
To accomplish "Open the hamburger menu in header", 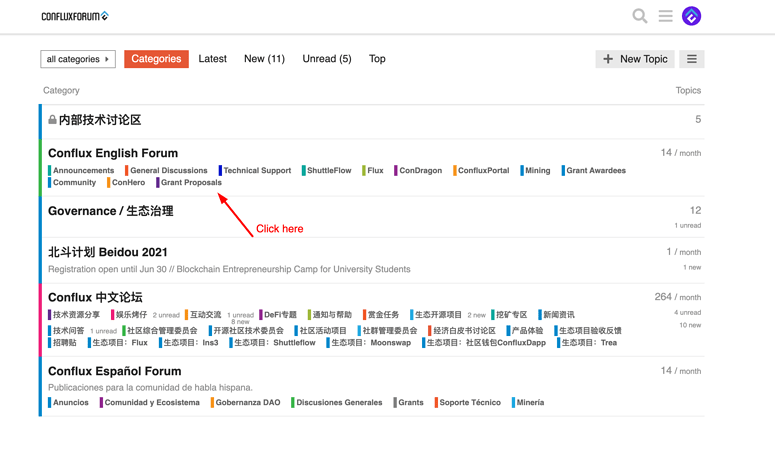I will coord(665,16).
